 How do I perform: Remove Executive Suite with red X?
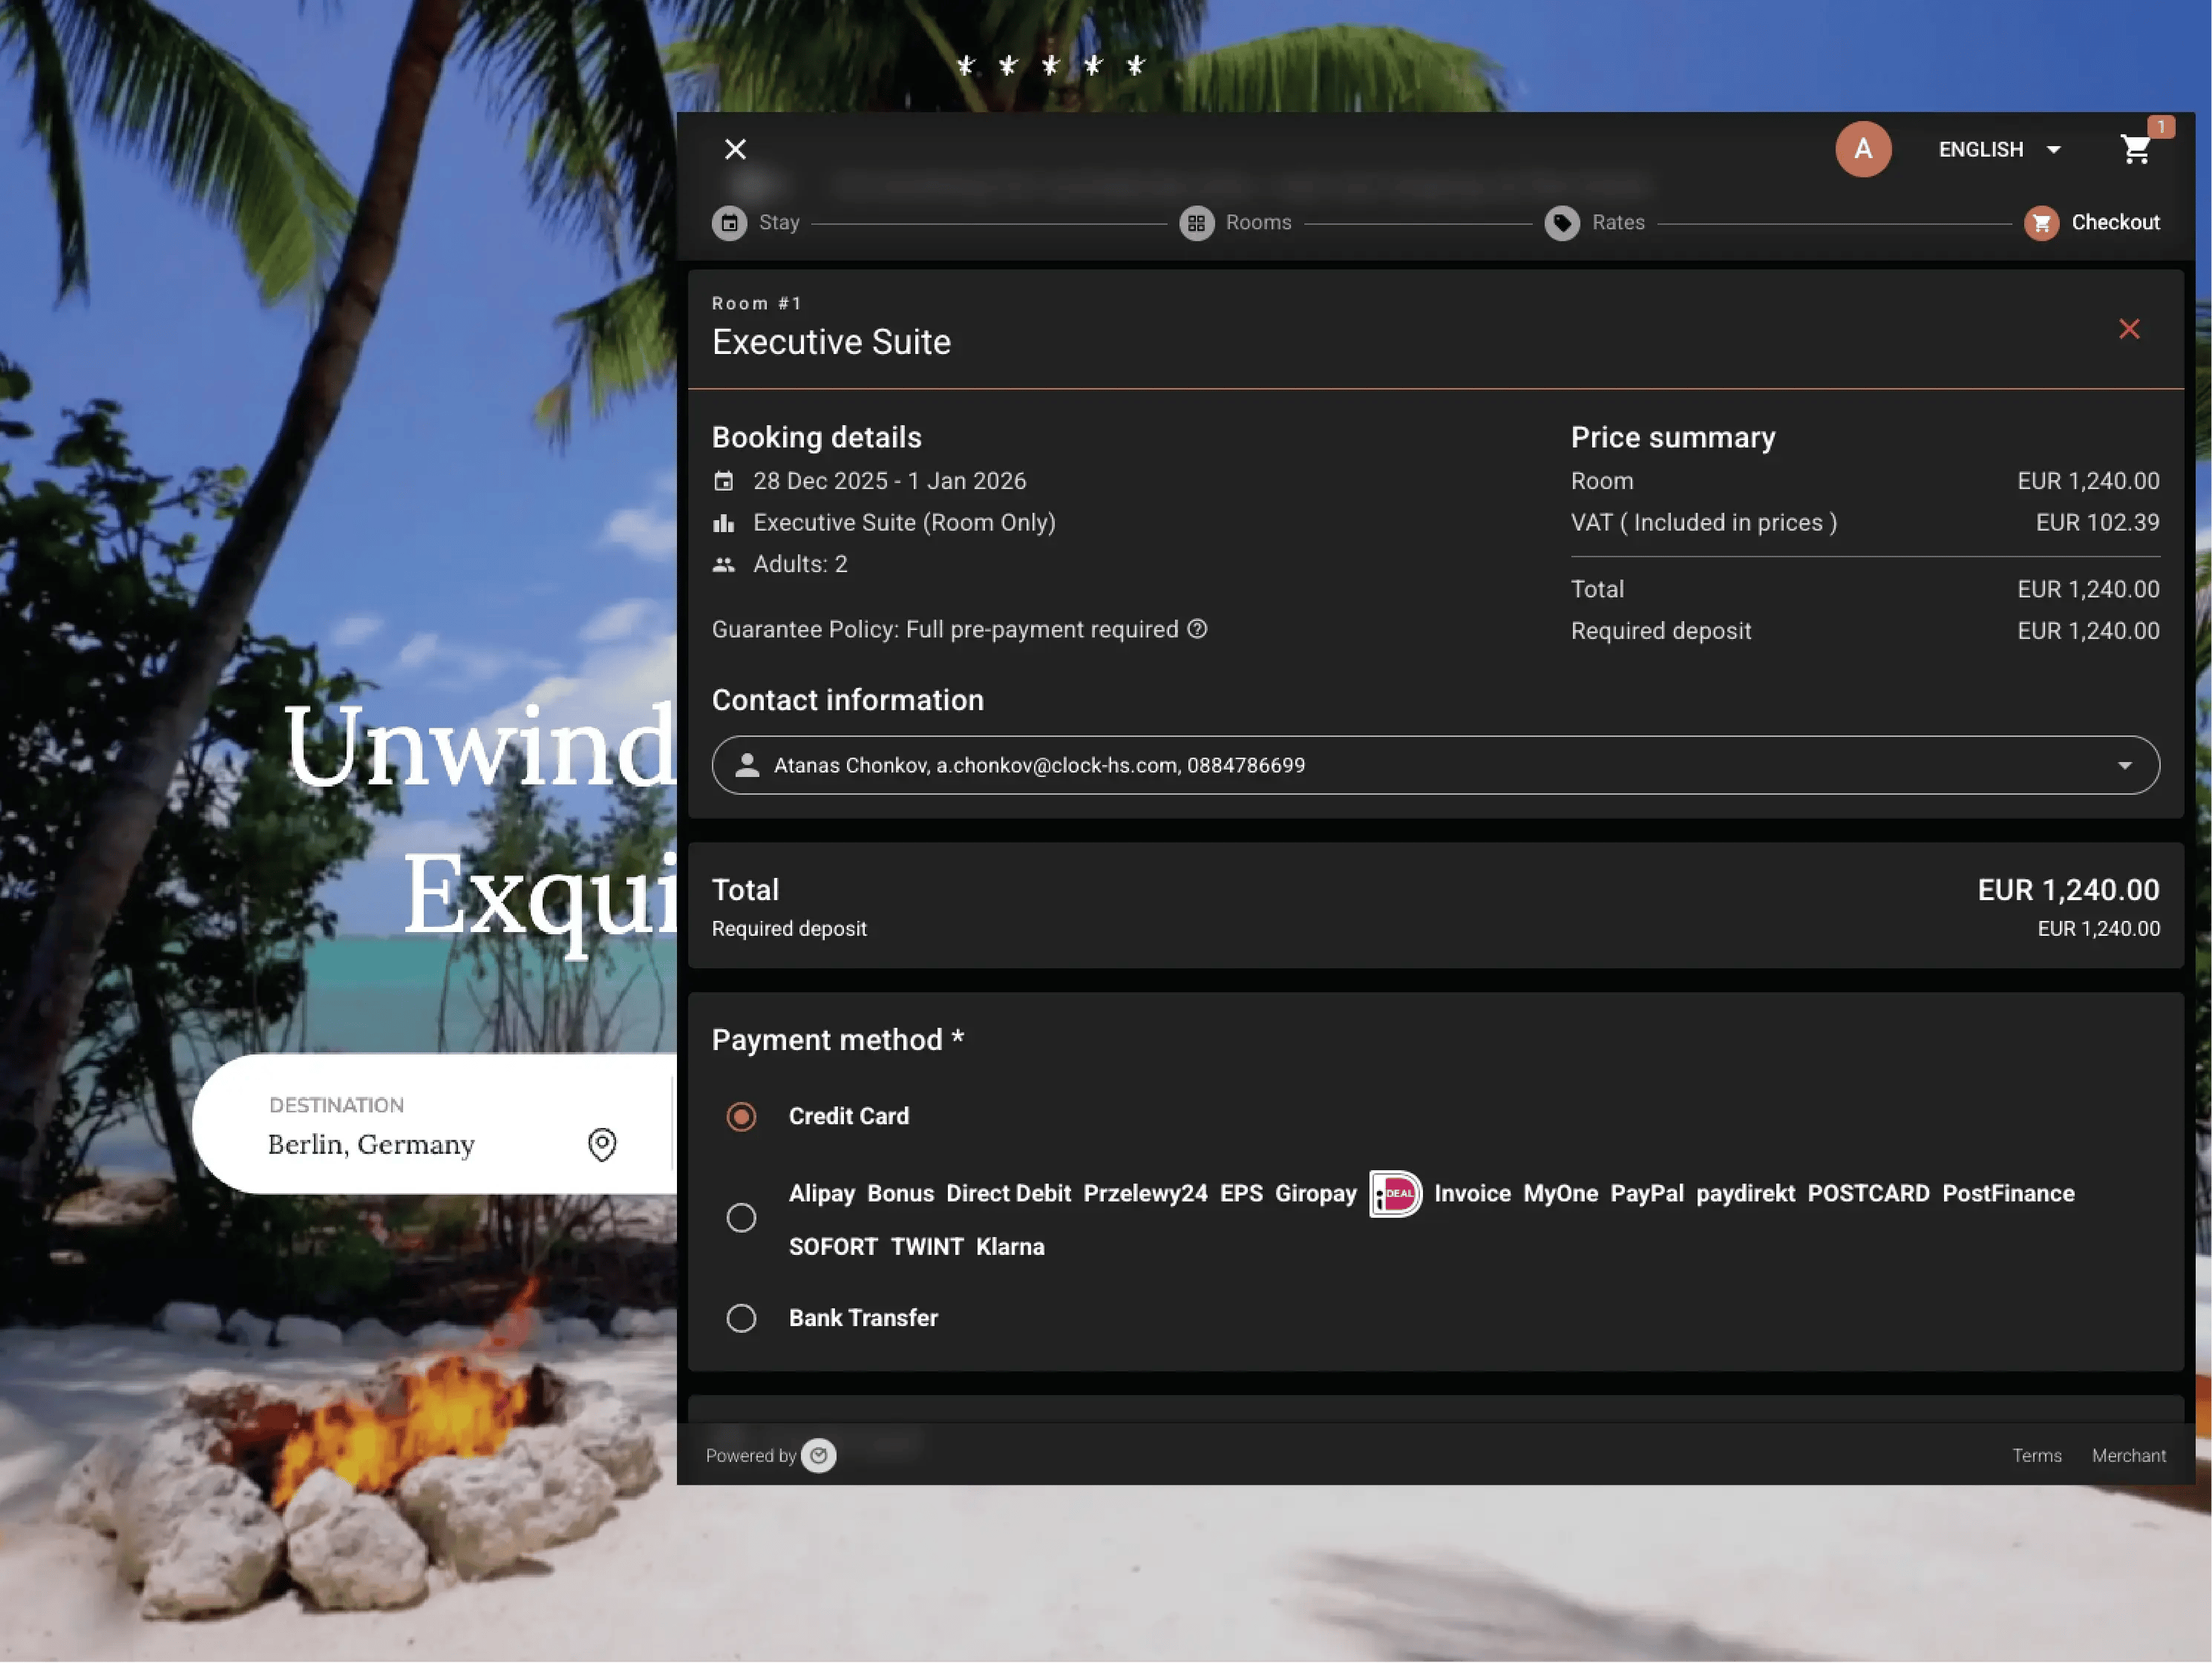(x=2129, y=329)
